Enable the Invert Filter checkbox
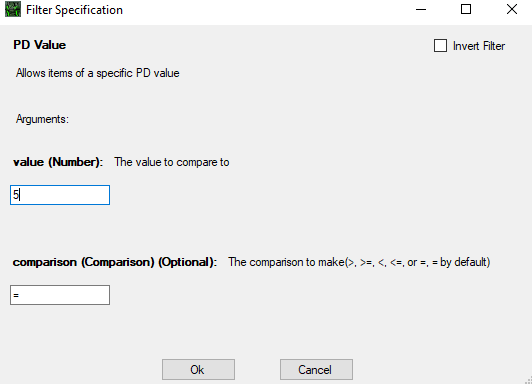The width and height of the screenshot is (532, 384). 440,46
